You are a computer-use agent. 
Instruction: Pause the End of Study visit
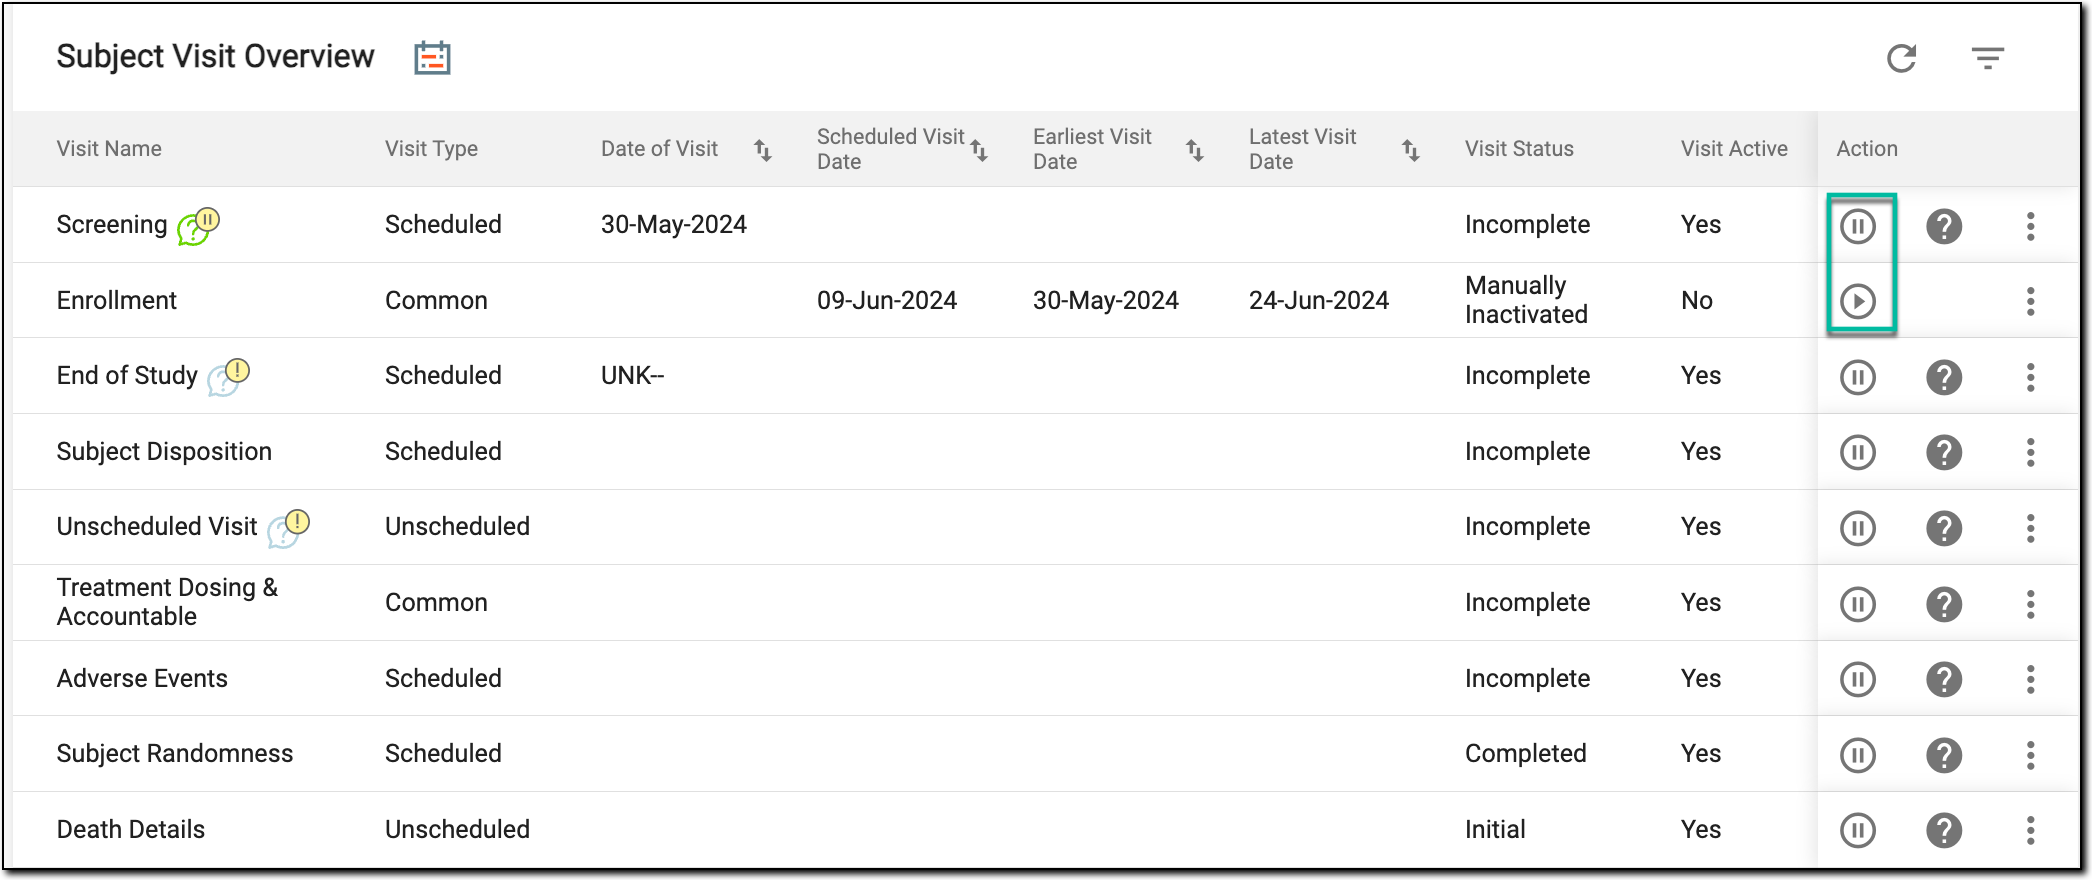pyautogui.click(x=1858, y=377)
